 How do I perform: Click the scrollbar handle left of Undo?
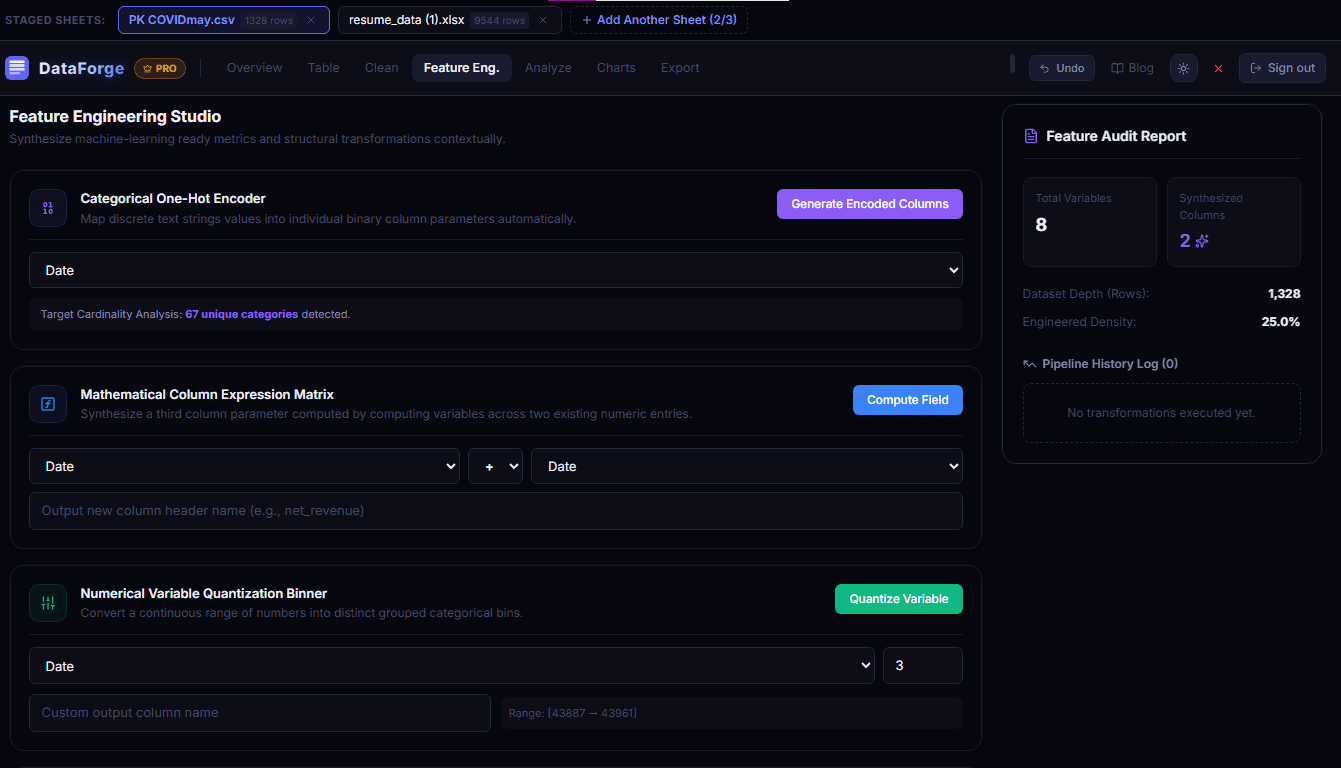coord(1012,64)
